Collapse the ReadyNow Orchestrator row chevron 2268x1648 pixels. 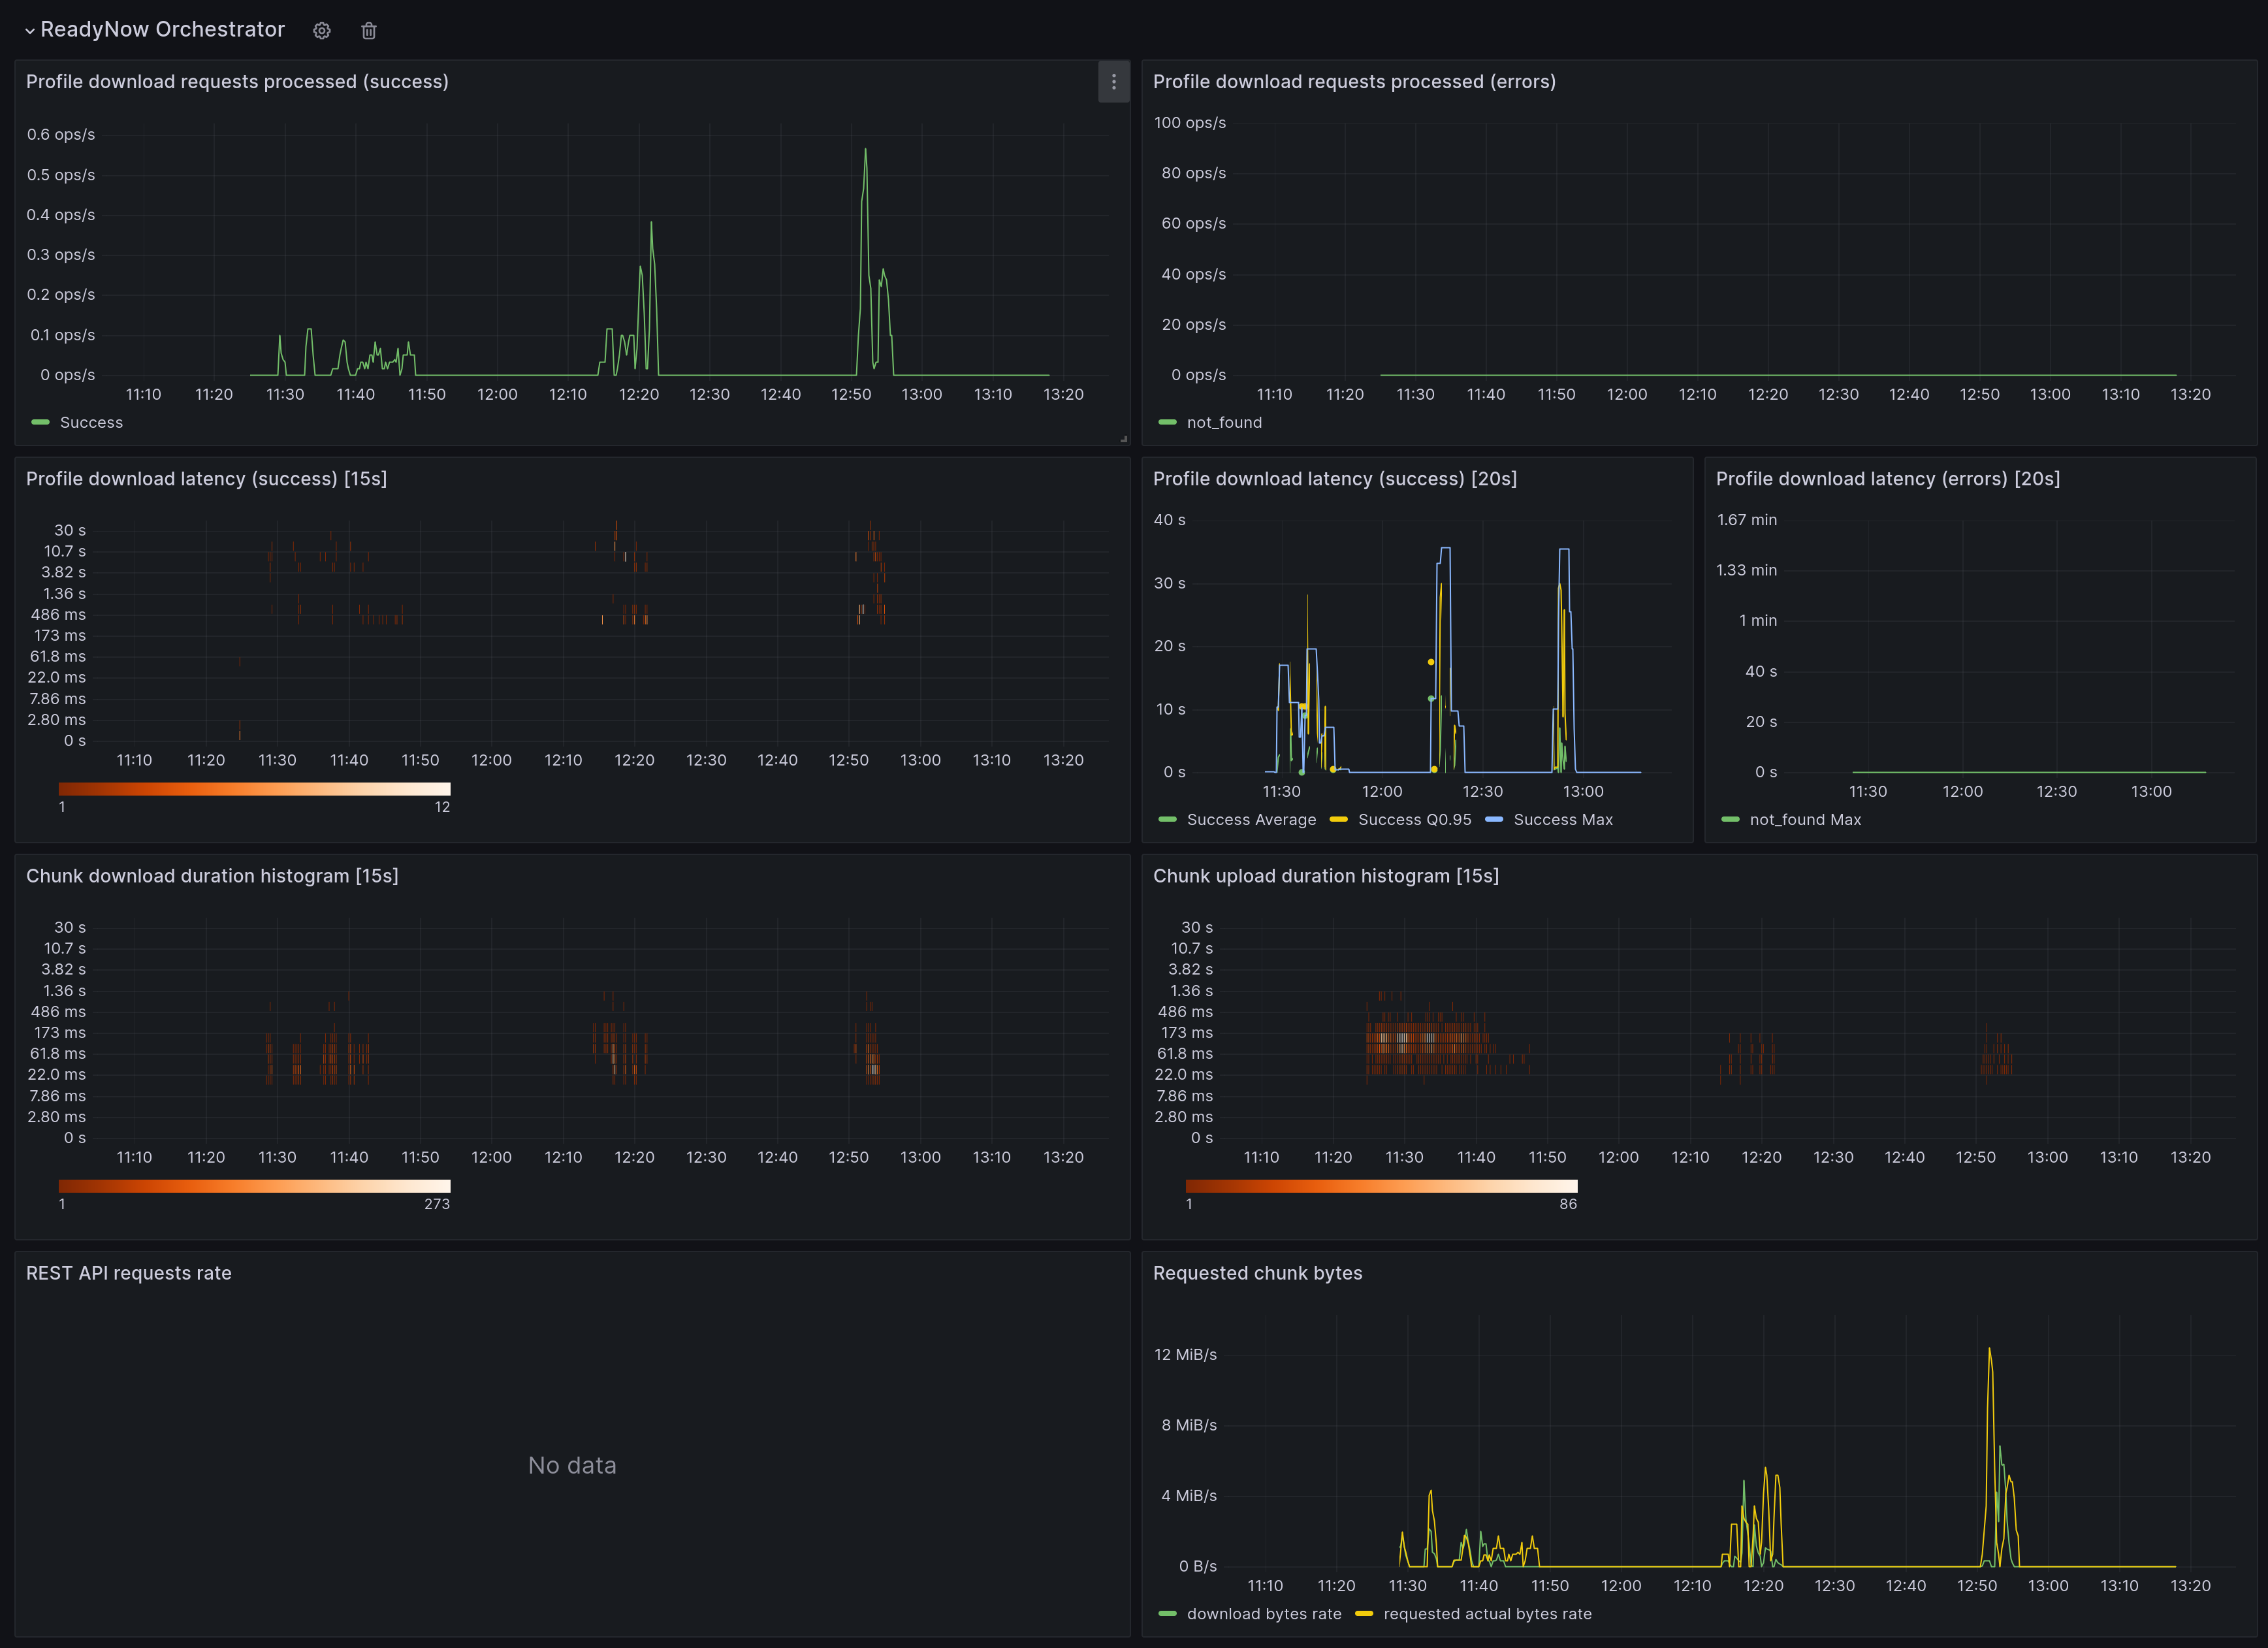point(30,31)
